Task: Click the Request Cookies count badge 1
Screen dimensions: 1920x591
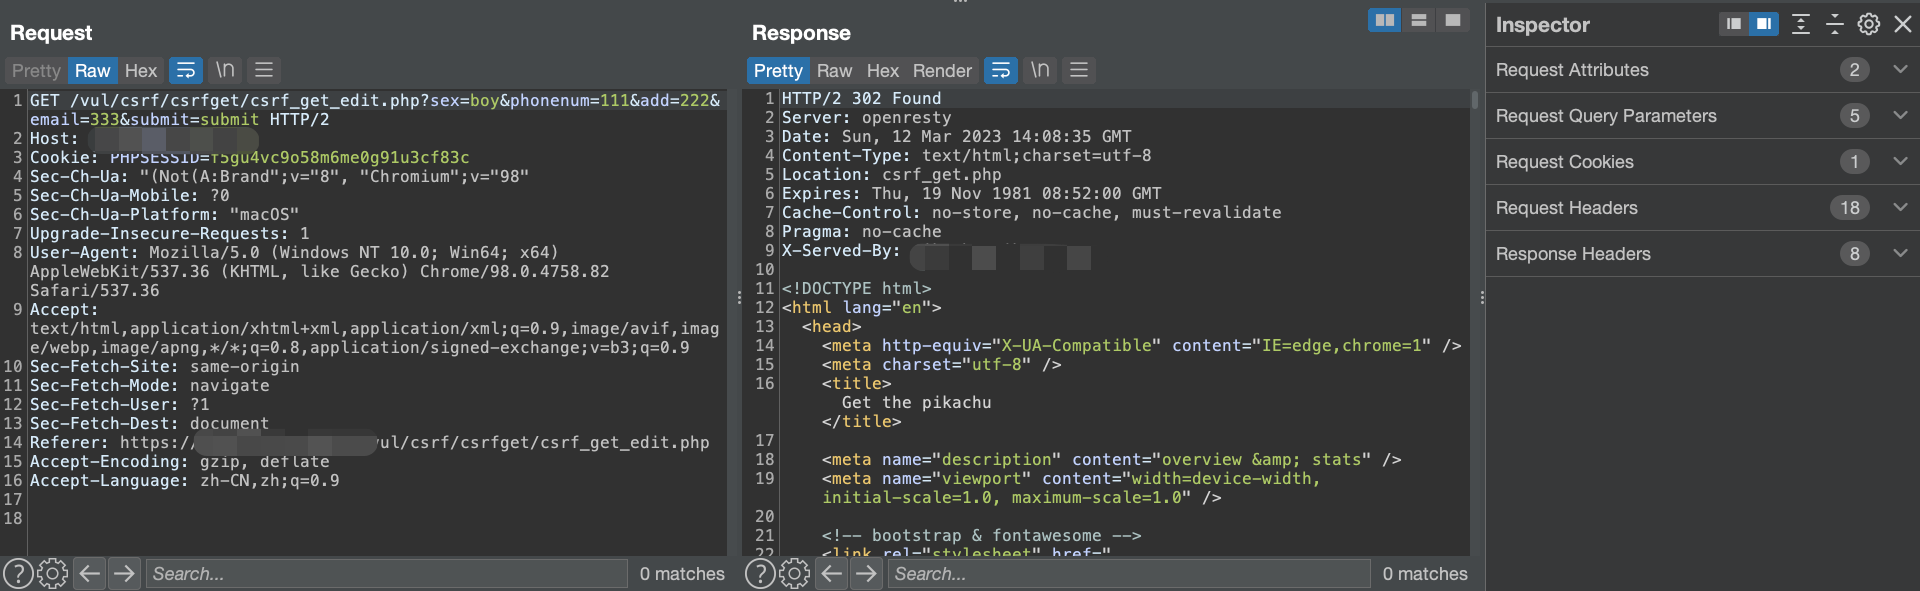Action: [x=1854, y=162]
